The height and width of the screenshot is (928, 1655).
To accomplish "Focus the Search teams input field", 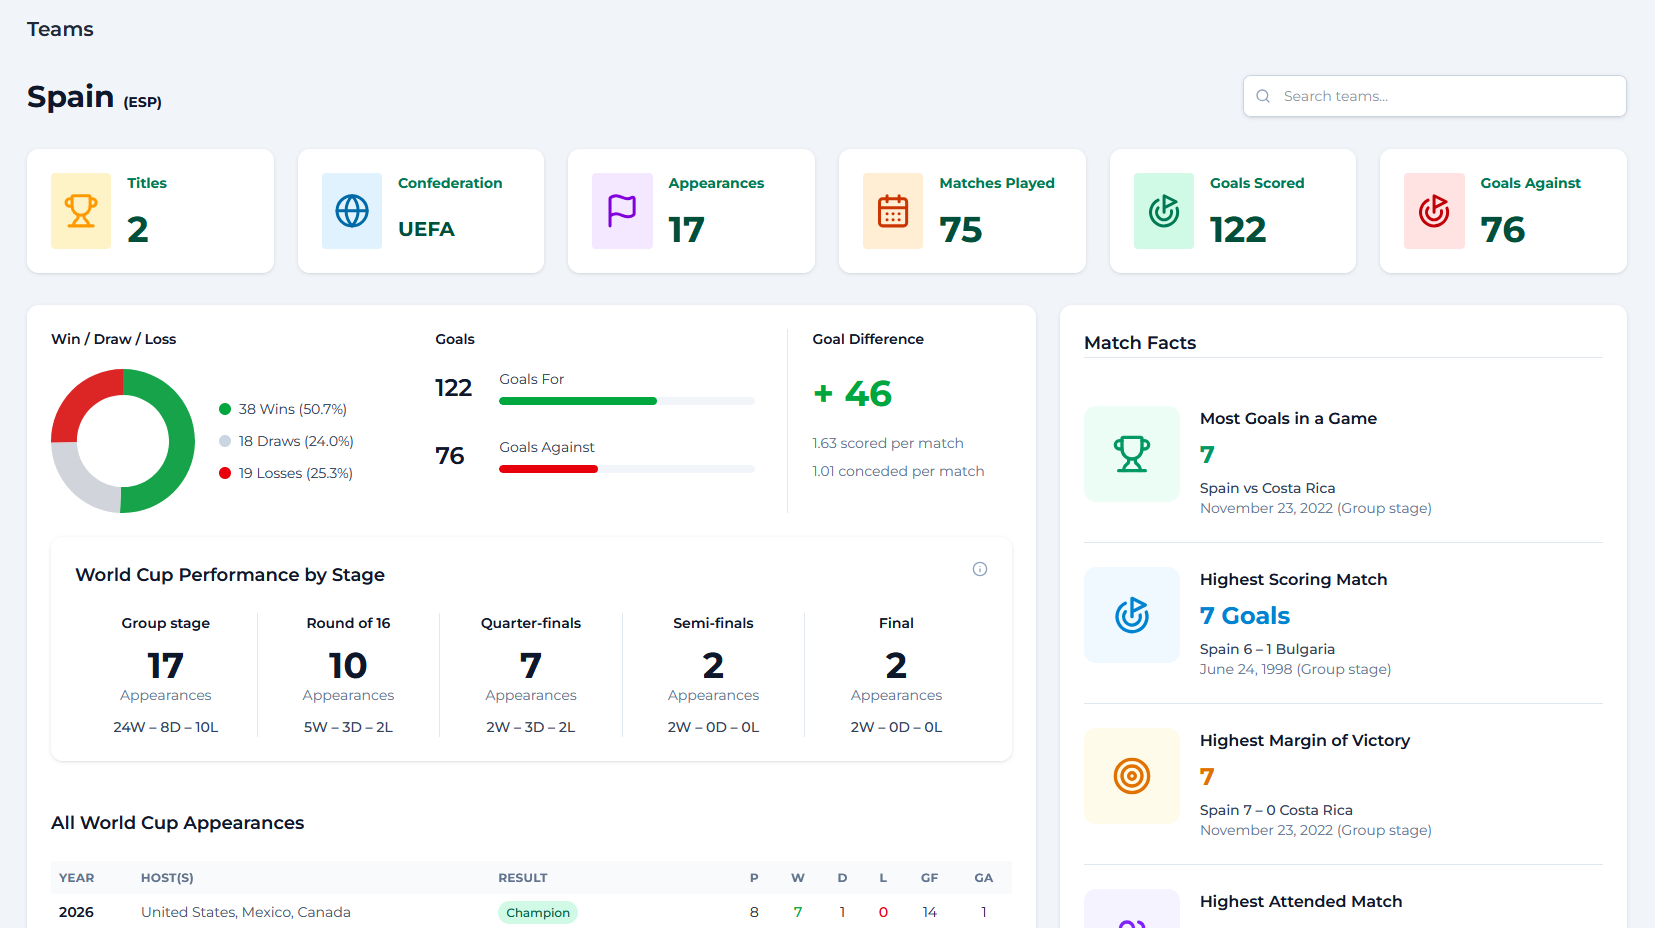I will coord(1435,96).
